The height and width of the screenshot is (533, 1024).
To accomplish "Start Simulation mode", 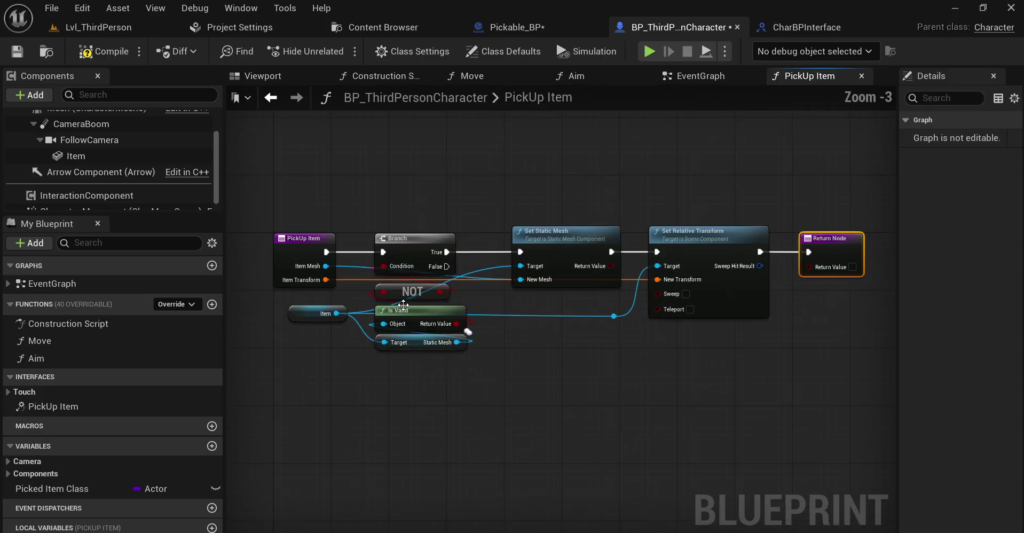I will point(586,51).
